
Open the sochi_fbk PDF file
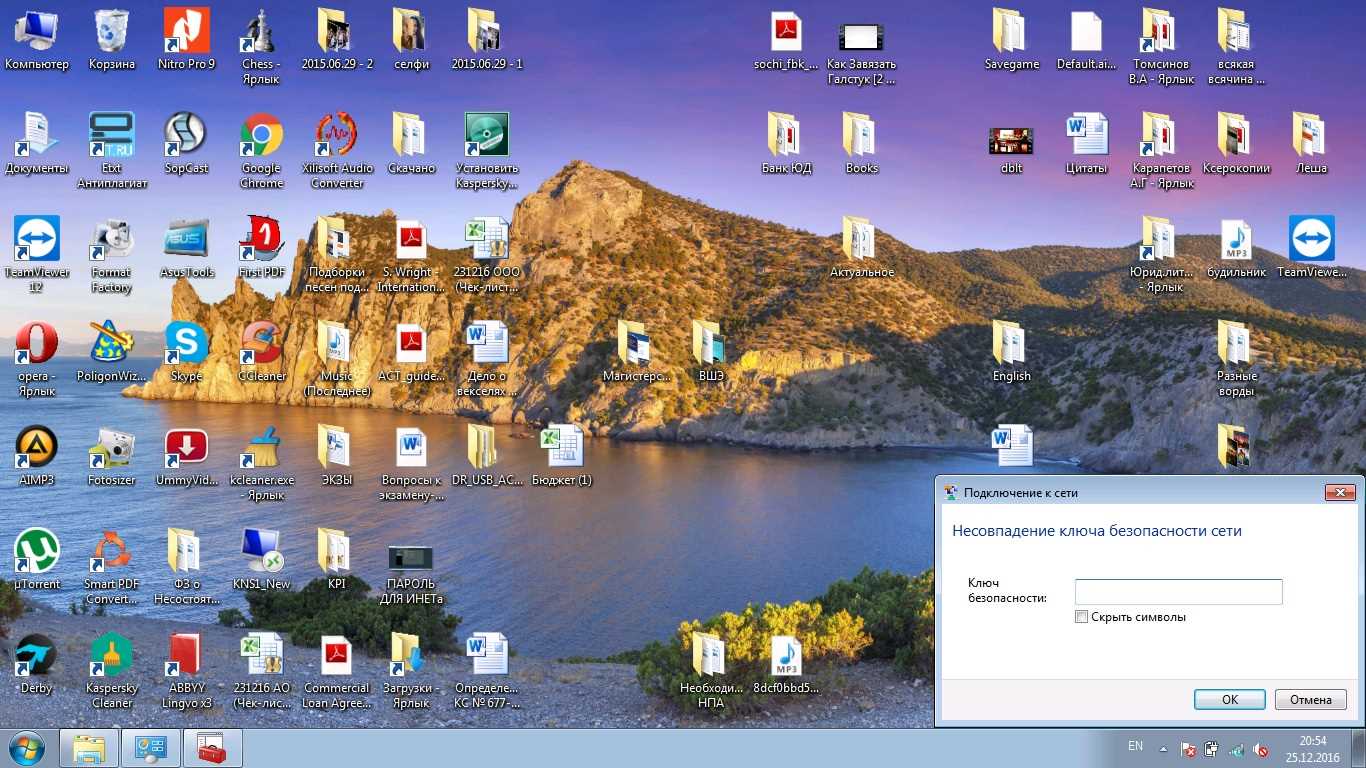pyautogui.click(x=786, y=40)
